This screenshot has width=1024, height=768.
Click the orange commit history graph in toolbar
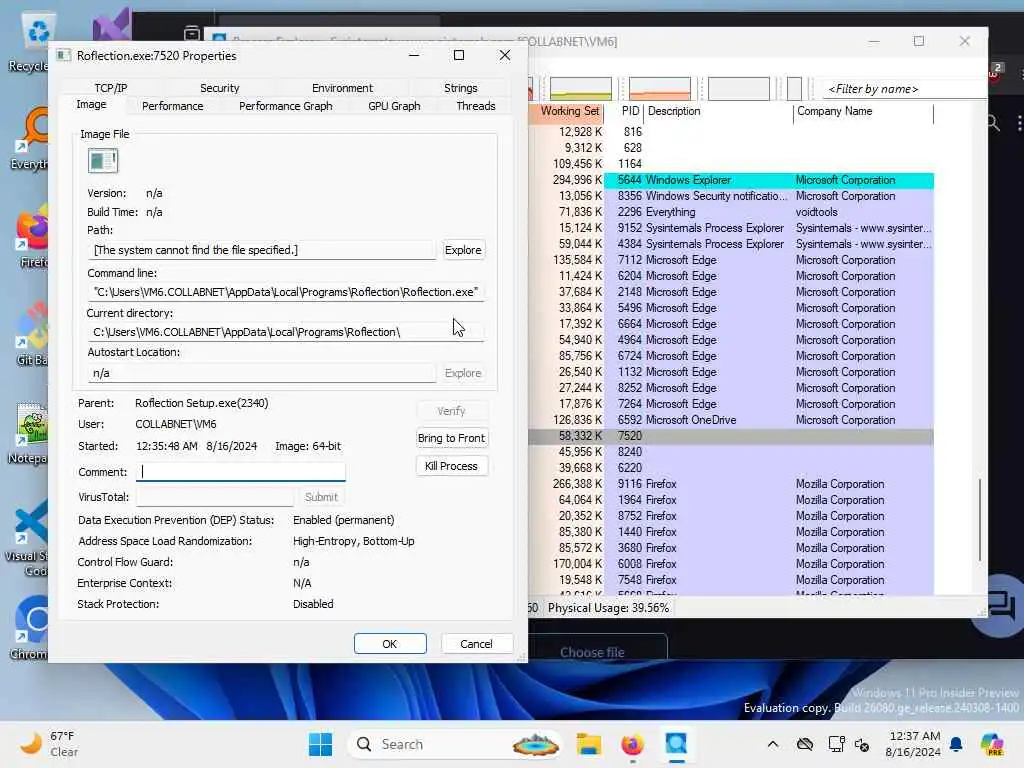660,89
